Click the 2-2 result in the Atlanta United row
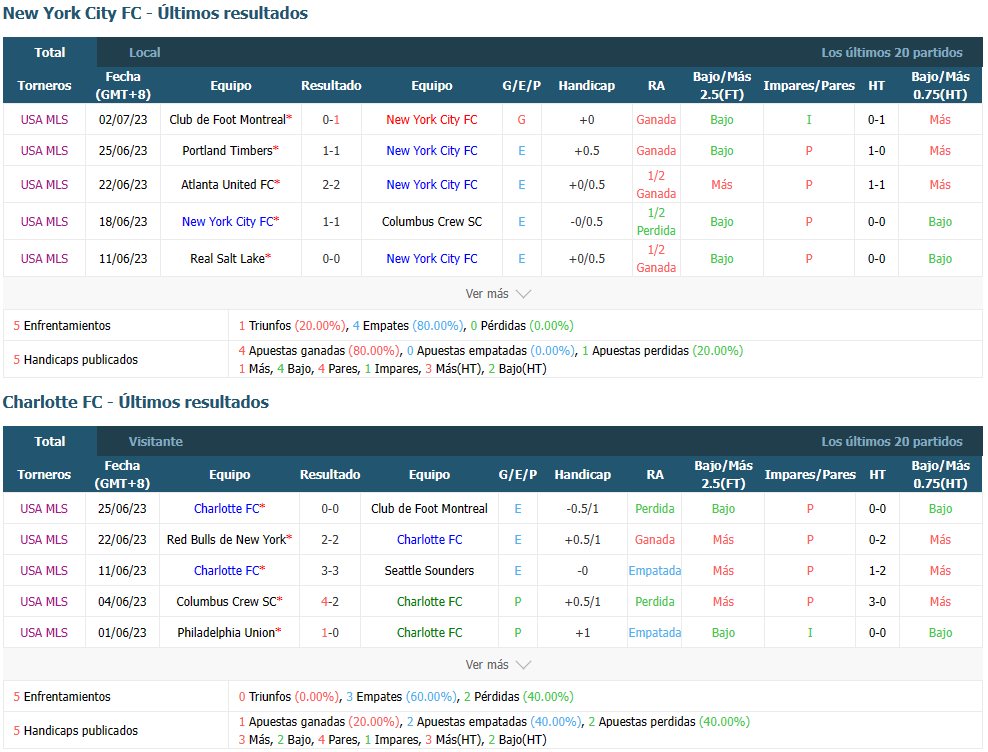The height and width of the screenshot is (752, 988). point(331,185)
